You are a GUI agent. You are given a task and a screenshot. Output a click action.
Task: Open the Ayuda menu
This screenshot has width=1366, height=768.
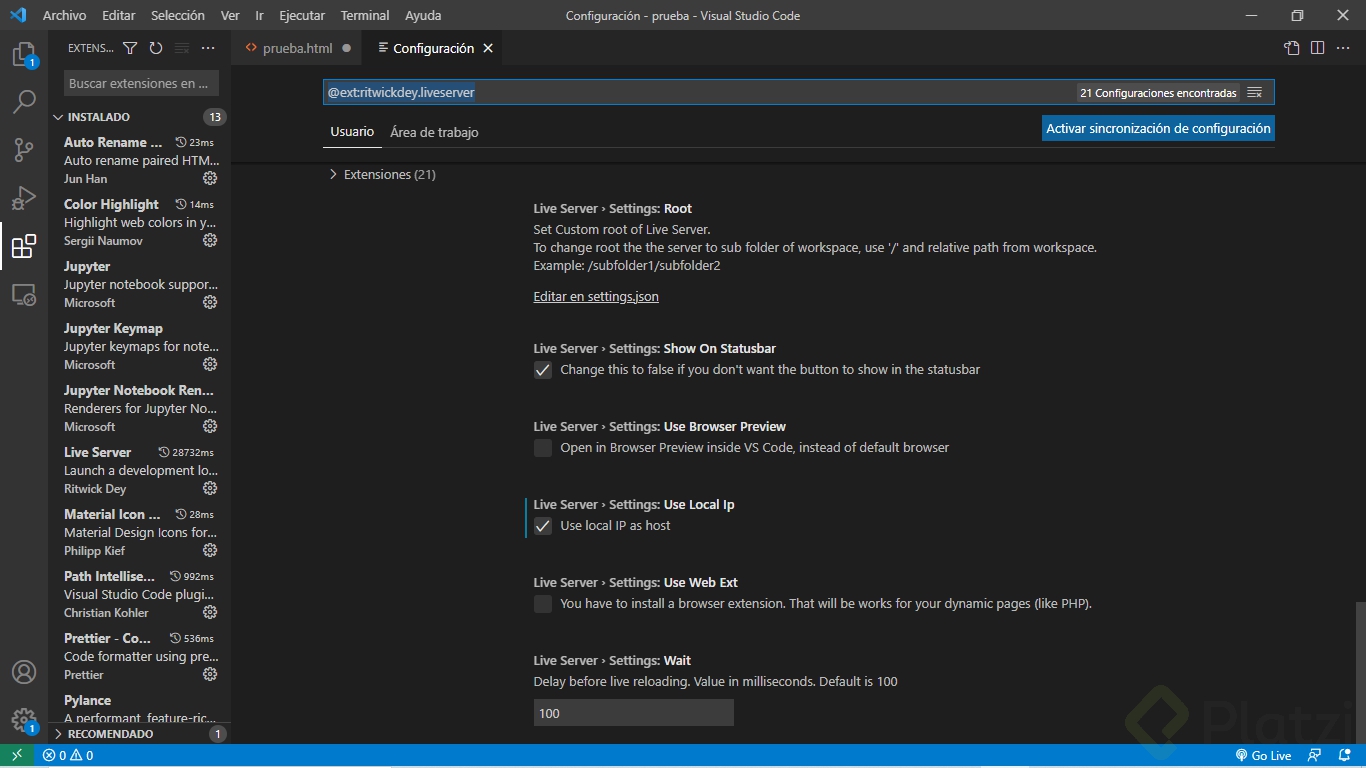[x=423, y=15]
